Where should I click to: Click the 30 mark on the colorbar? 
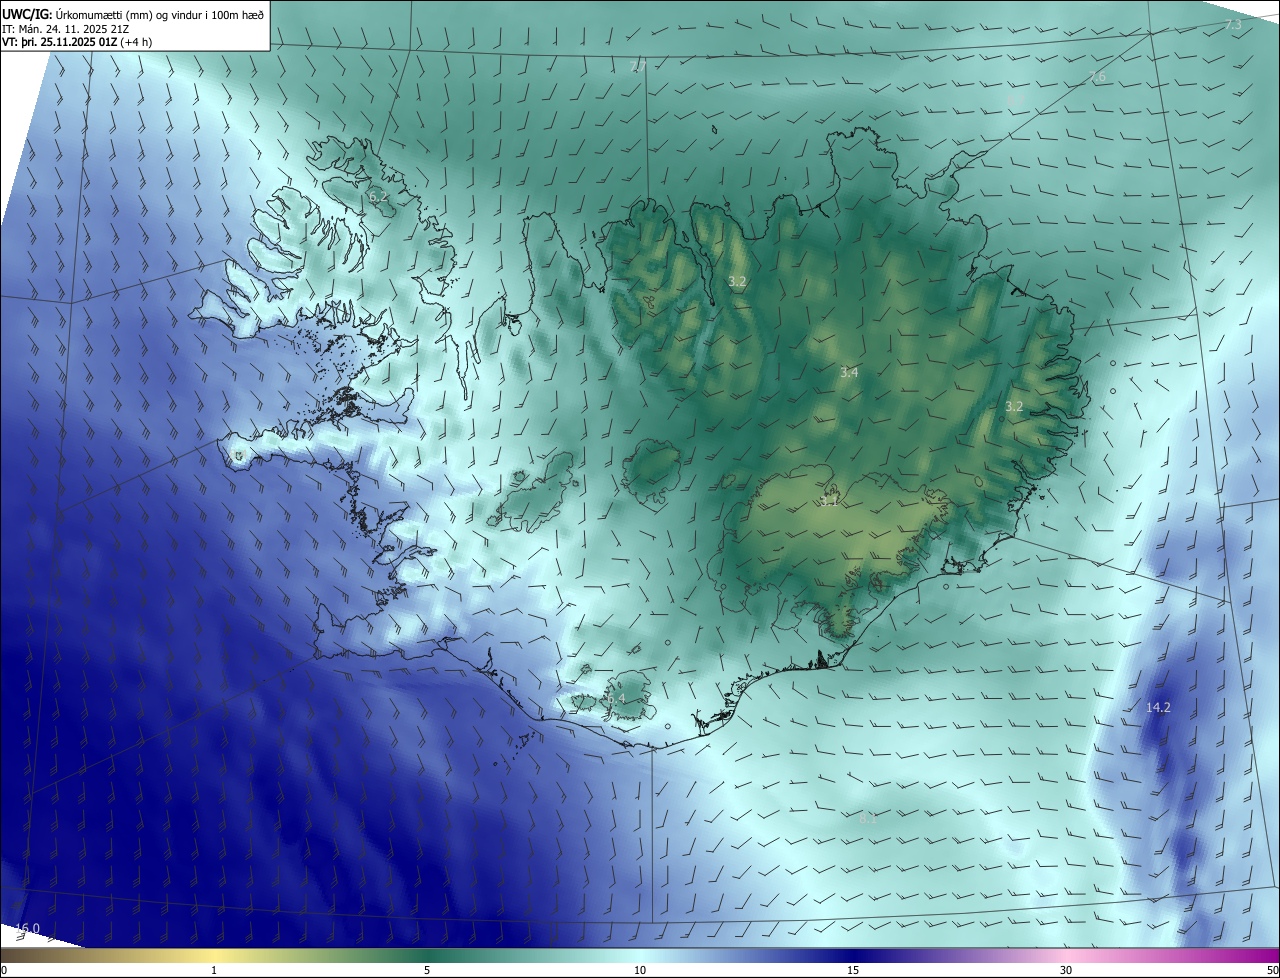coord(1066,970)
